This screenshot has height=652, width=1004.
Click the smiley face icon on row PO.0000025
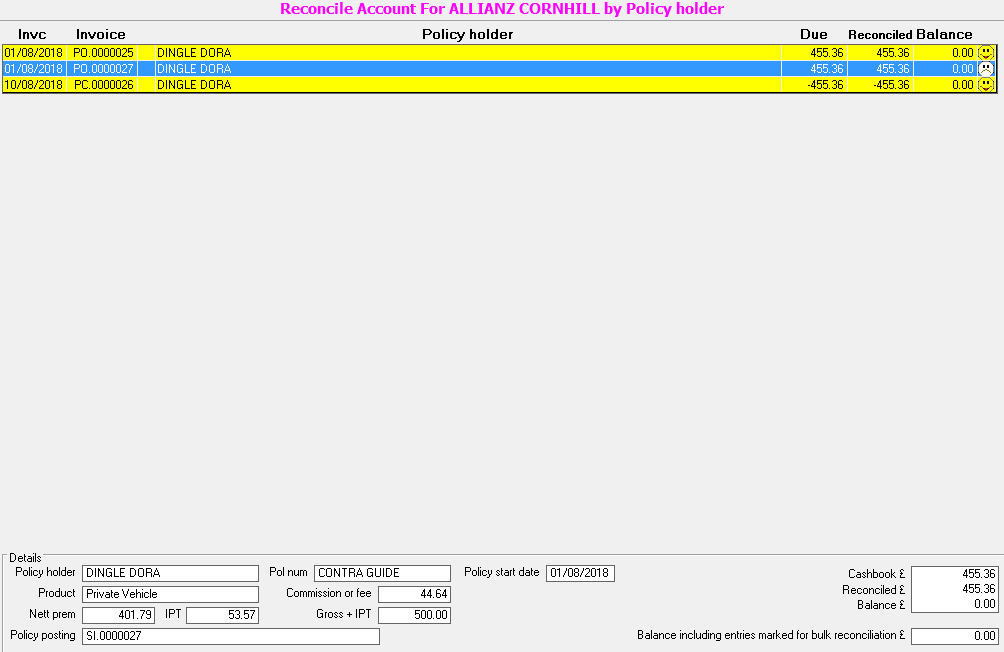click(986, 53)
